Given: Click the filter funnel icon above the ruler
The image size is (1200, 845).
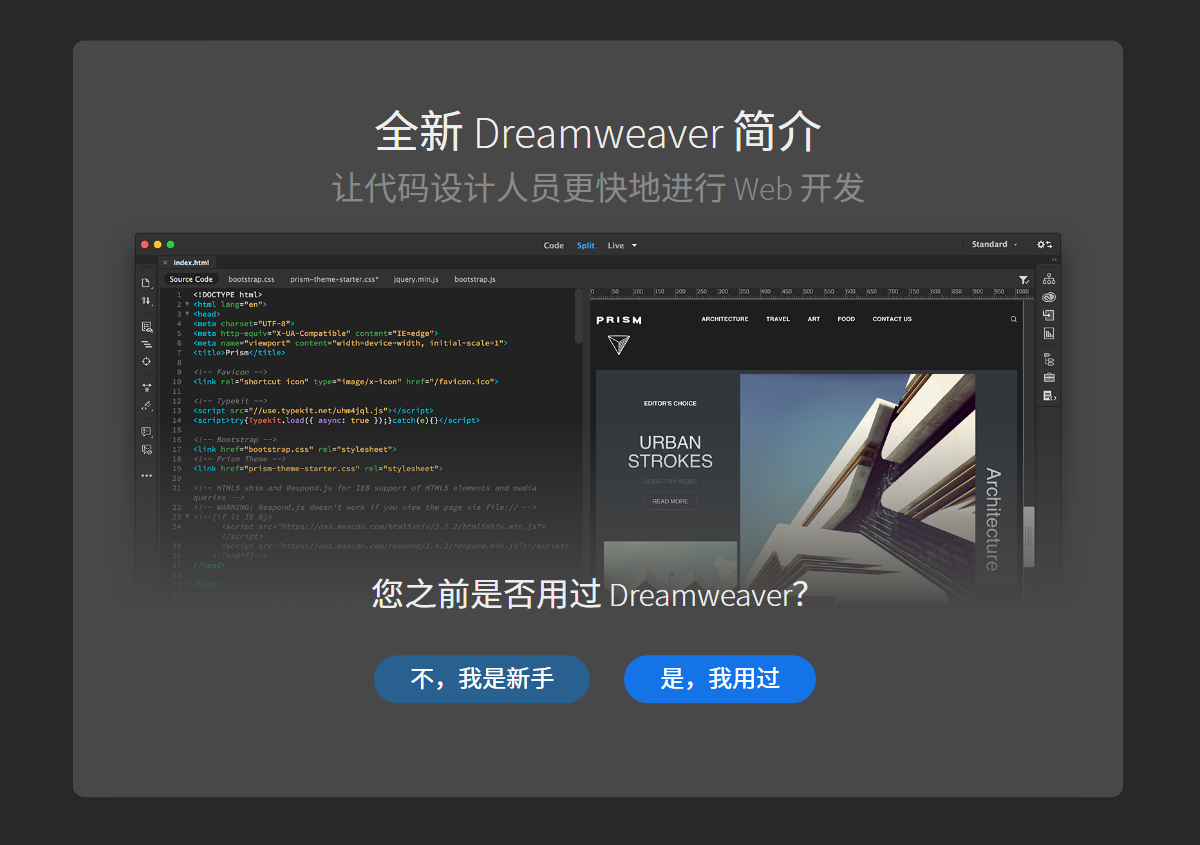Looking at the screenshot, I should [x=1024, y=280].
